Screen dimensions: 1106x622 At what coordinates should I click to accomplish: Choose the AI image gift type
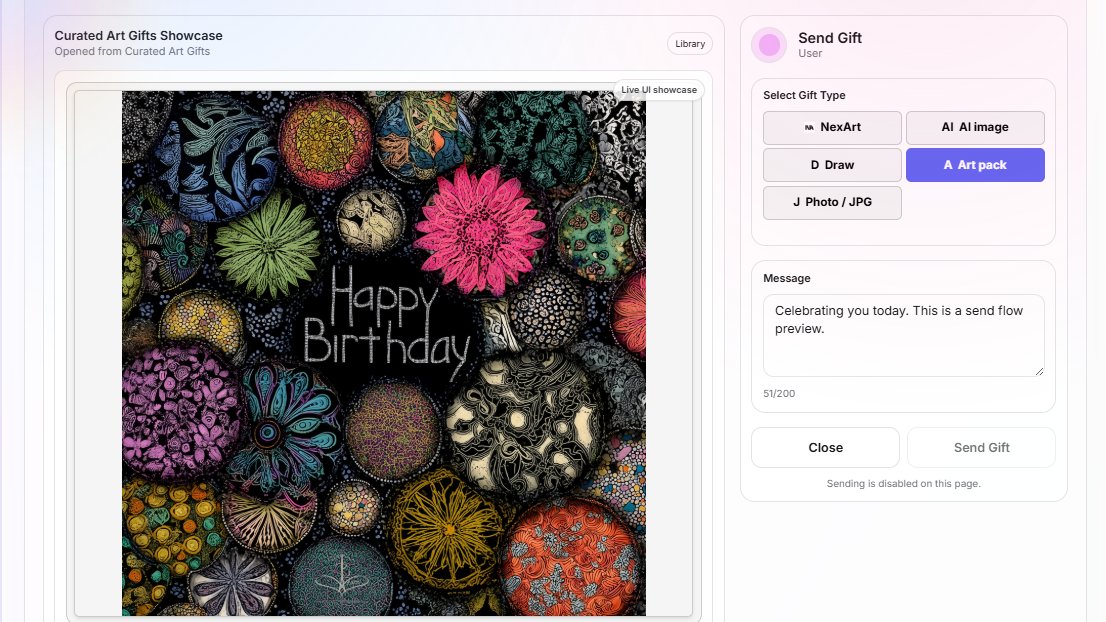coord(975,128)
